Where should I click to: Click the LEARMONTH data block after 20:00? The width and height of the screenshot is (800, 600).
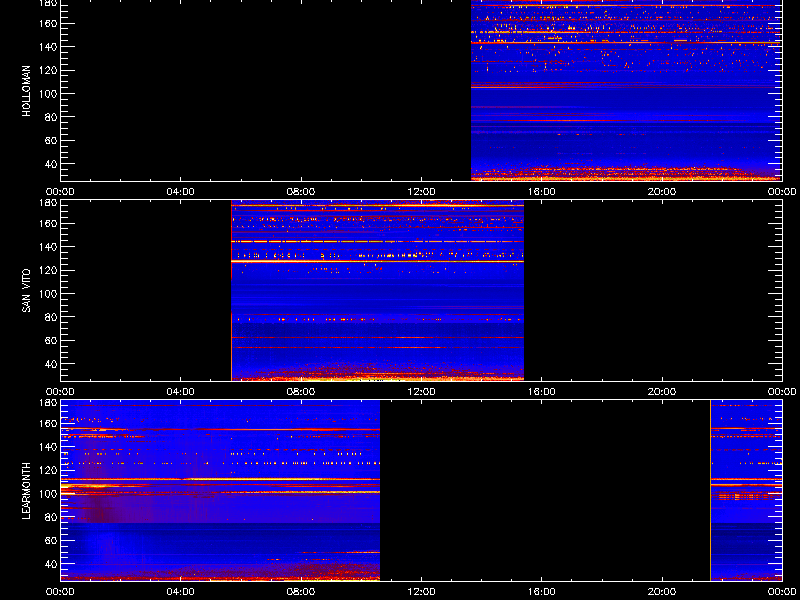746,491
